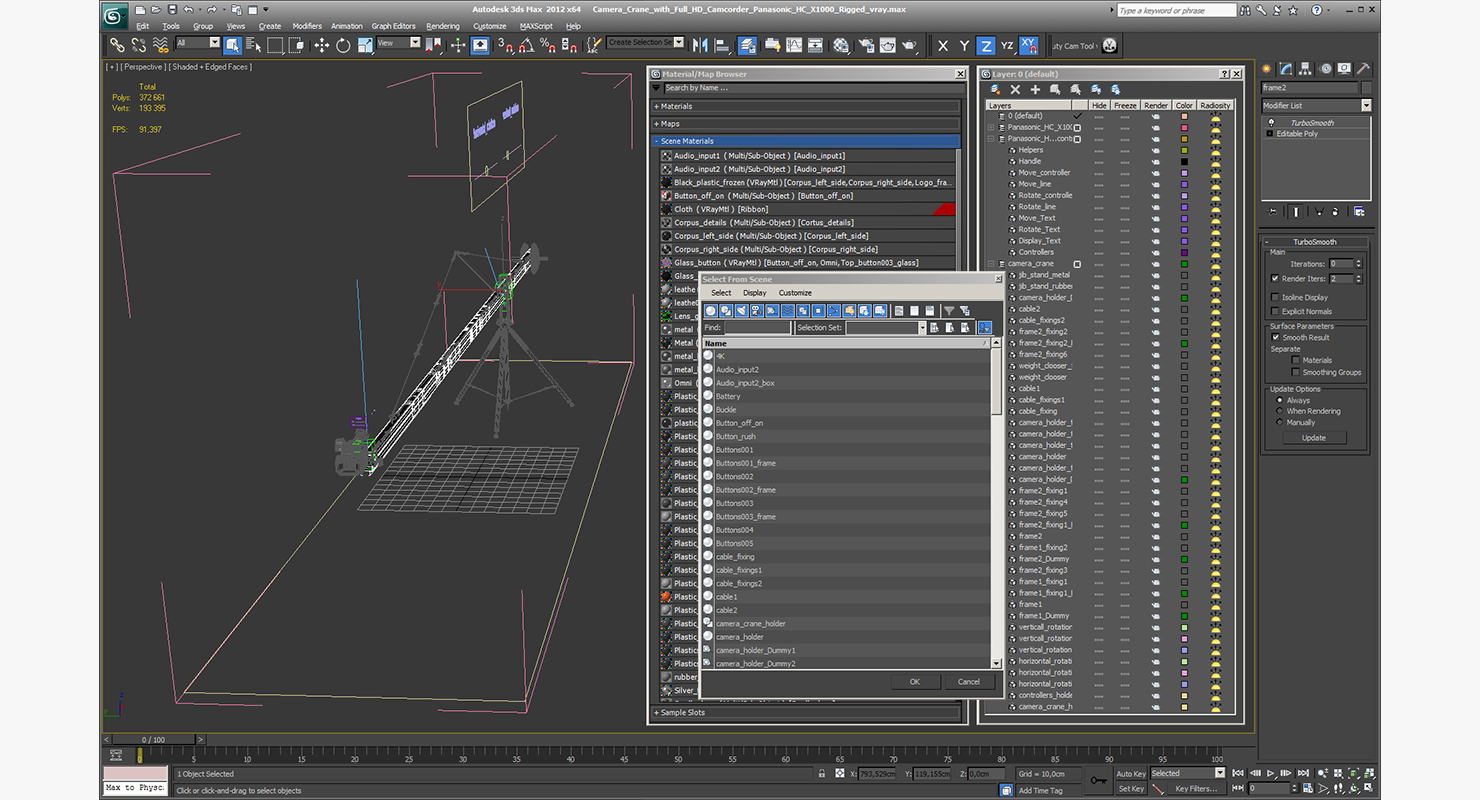Click Configure Modifier Sets icon
The width and height of the screenshot is (1480, 800).
(x=1359, y=211)
